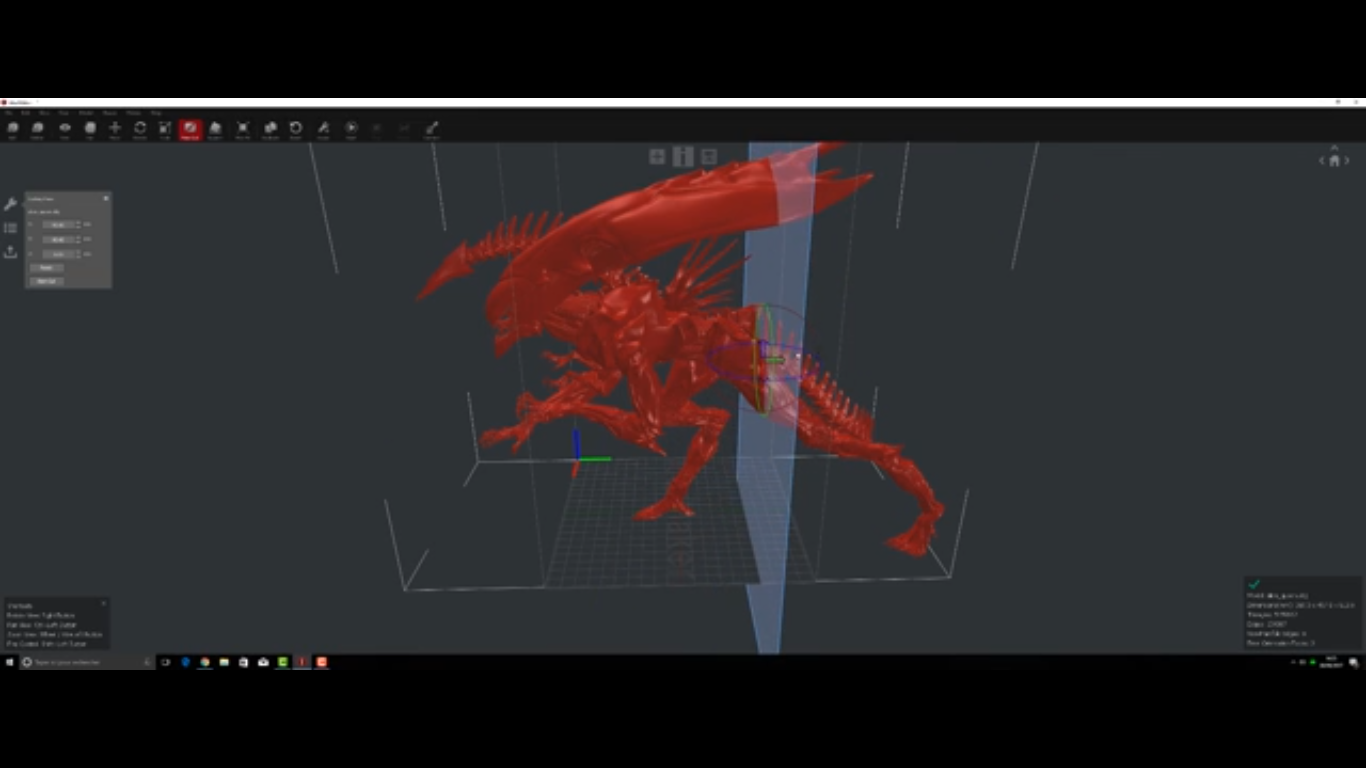Image resolution: width=1366 pixels, height=768 pixels.
Task: Click the right arrow beside home view icon
Action: point(1347,160)
